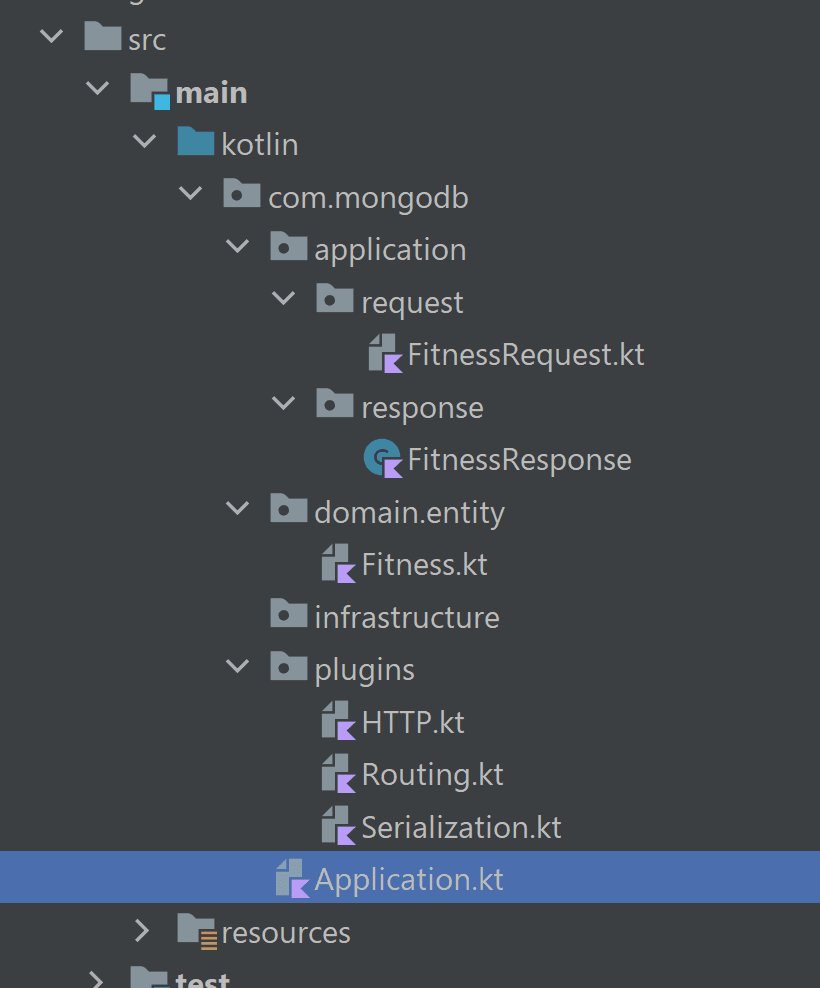
Task: Click the HTTP.kt Kotlin file icon
Action: [338, 720]
